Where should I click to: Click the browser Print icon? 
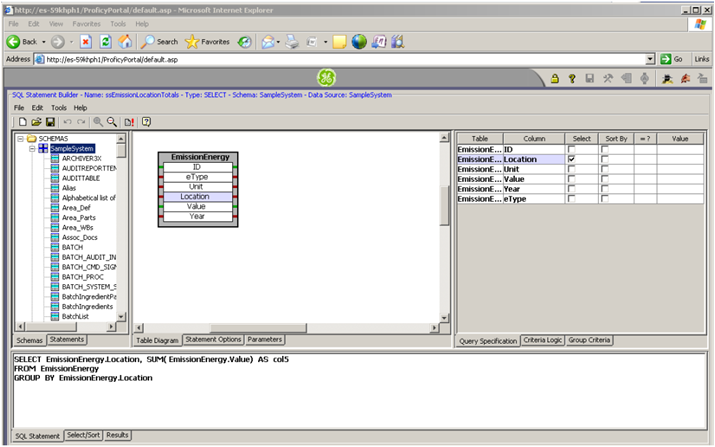(292, 42)
